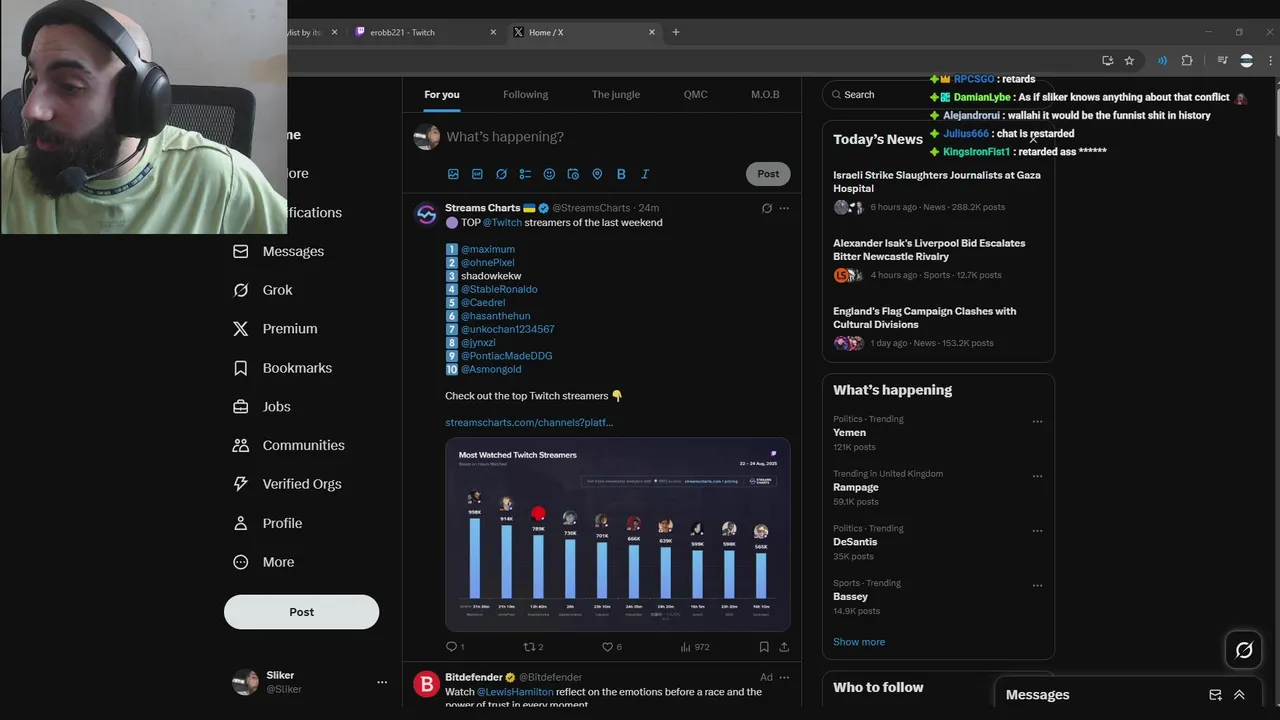The image size is (1280, 720).
Task: Open Israeli Strike news story
Action: pos(938,191)
